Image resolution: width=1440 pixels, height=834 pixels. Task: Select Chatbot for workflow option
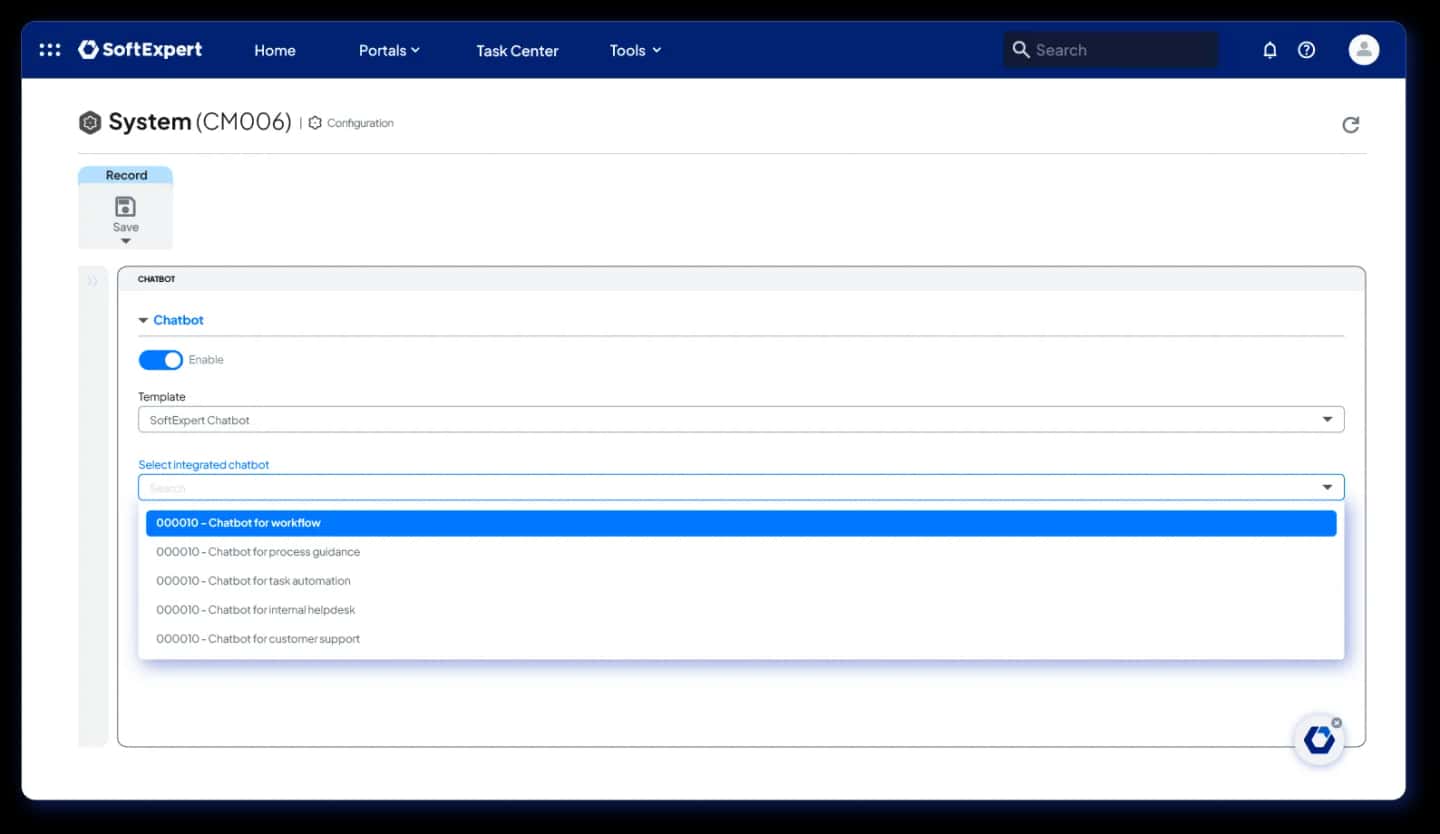tap(741, 523)
